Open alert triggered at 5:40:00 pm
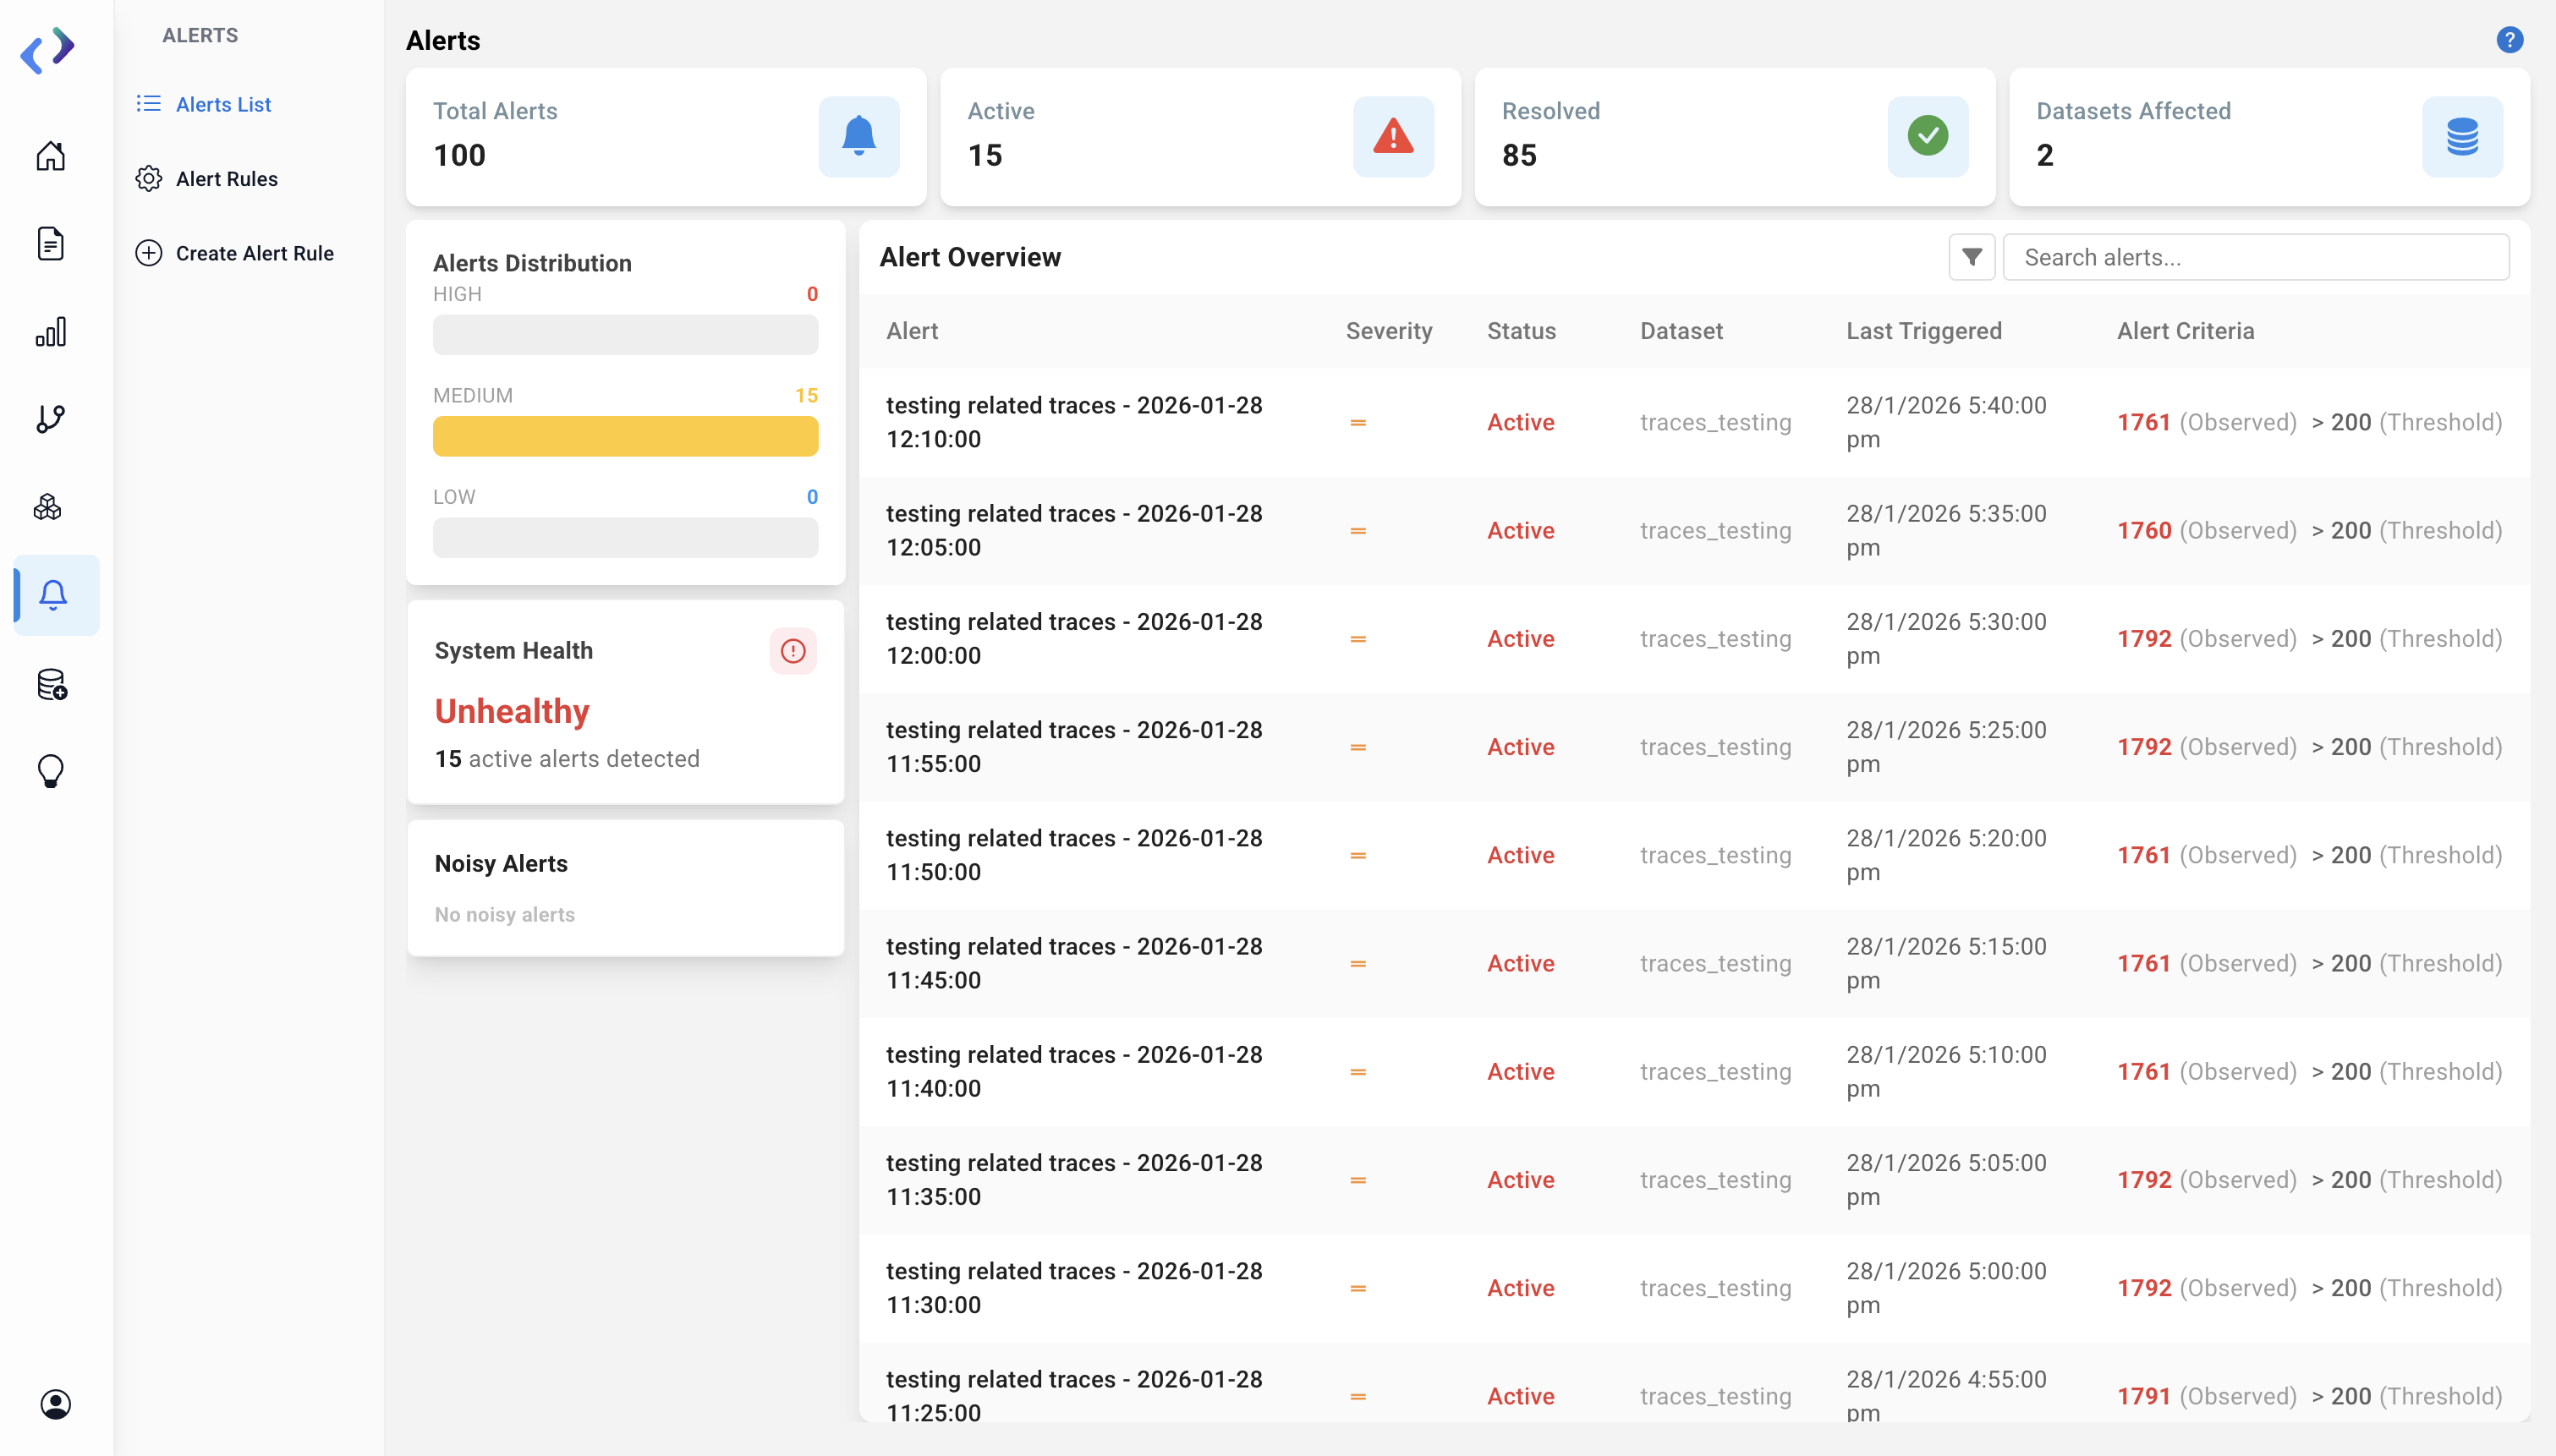 tap(1074, 422)
